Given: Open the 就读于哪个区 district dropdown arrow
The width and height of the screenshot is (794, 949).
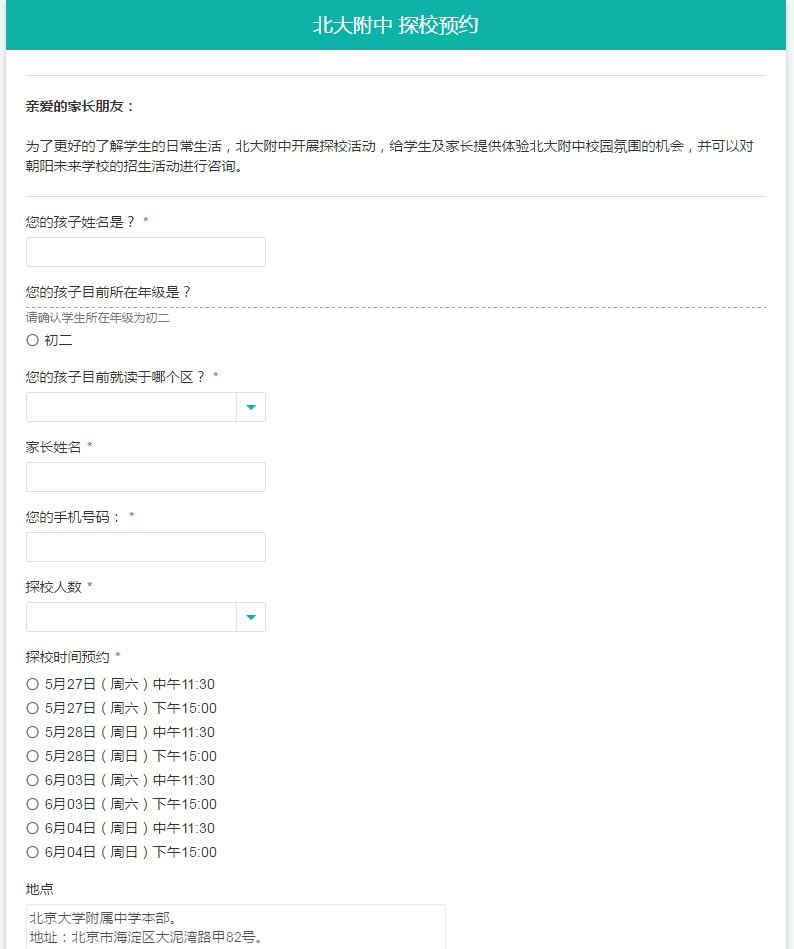Looking at the screenshot, I should point(250,407).
